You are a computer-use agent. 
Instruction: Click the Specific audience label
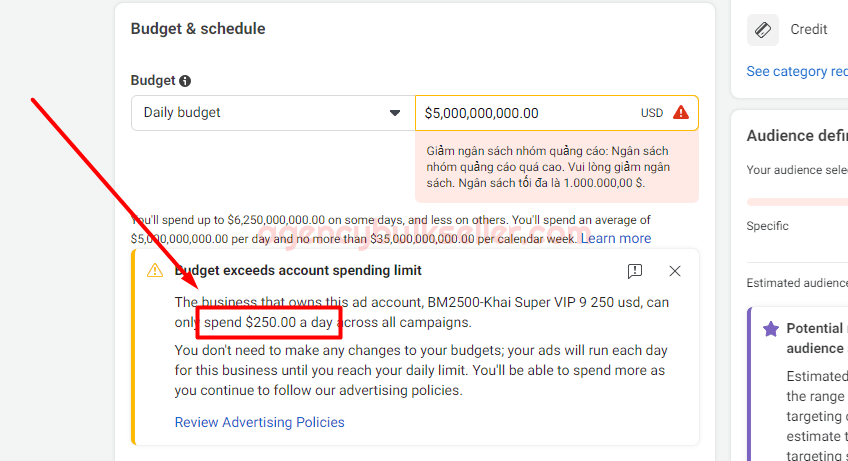click(x=768, y=226)
